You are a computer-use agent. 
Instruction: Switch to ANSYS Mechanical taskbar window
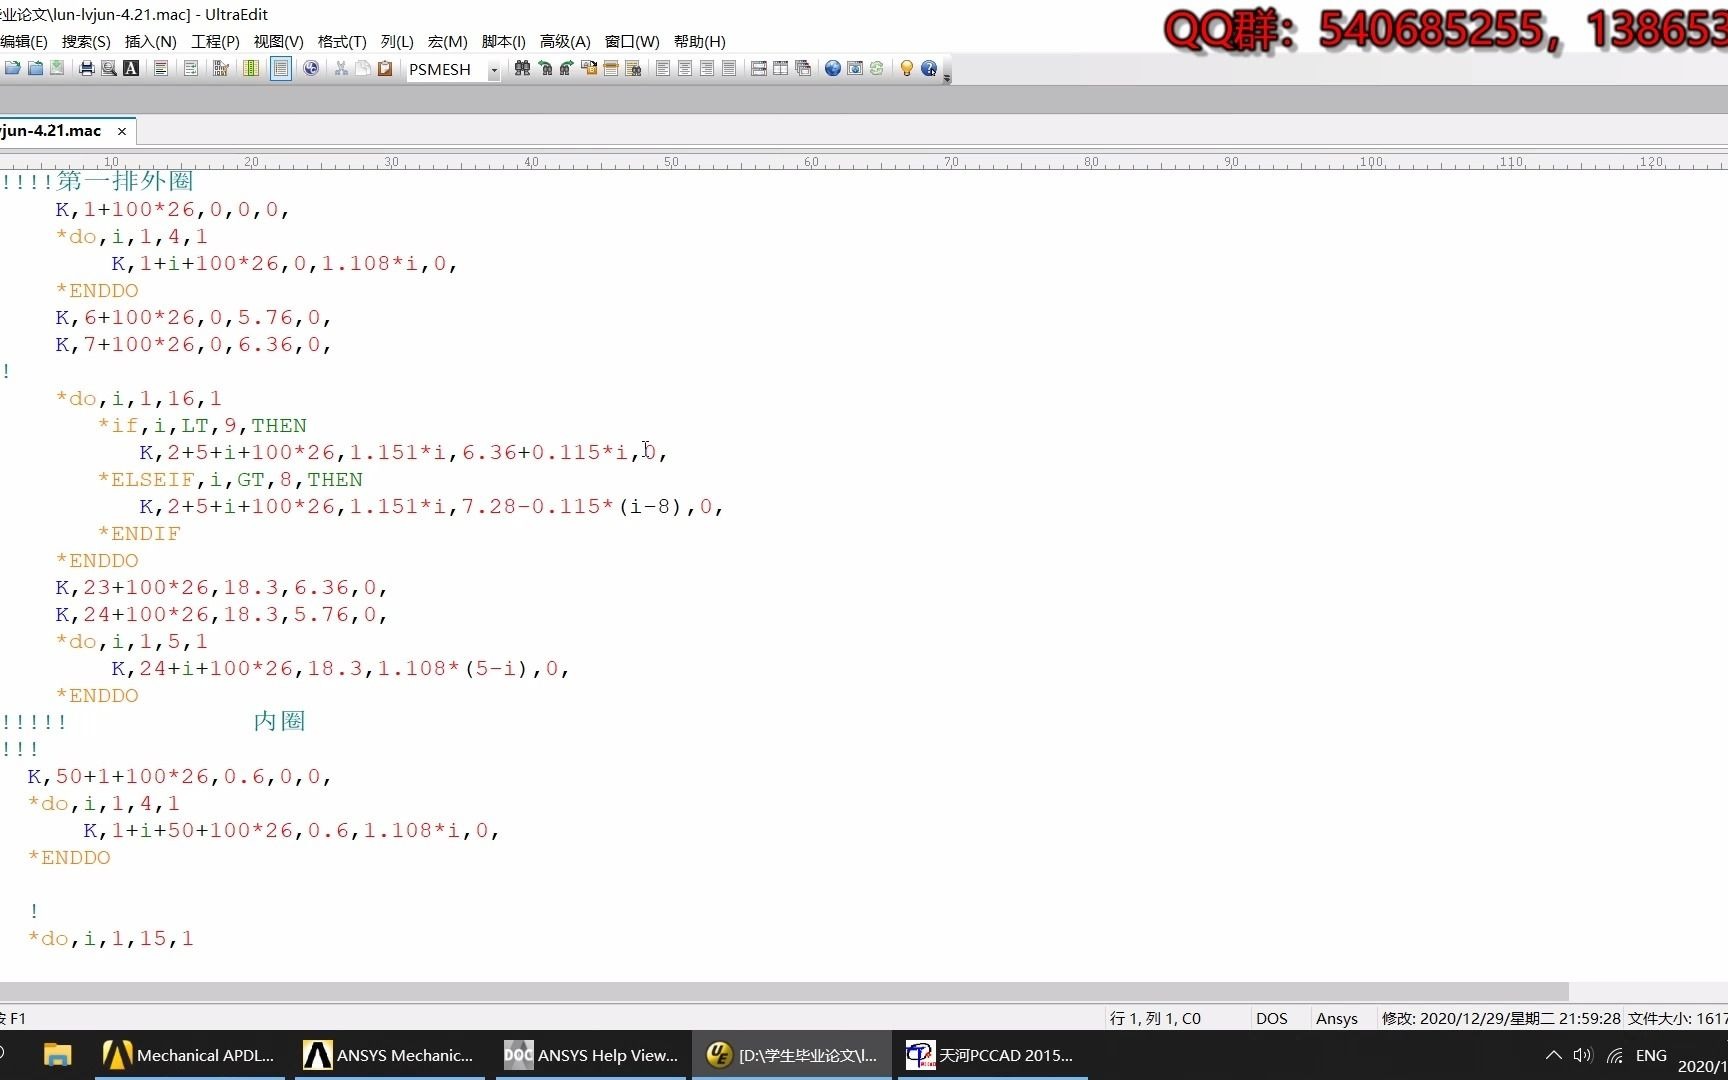point(390,1055)
